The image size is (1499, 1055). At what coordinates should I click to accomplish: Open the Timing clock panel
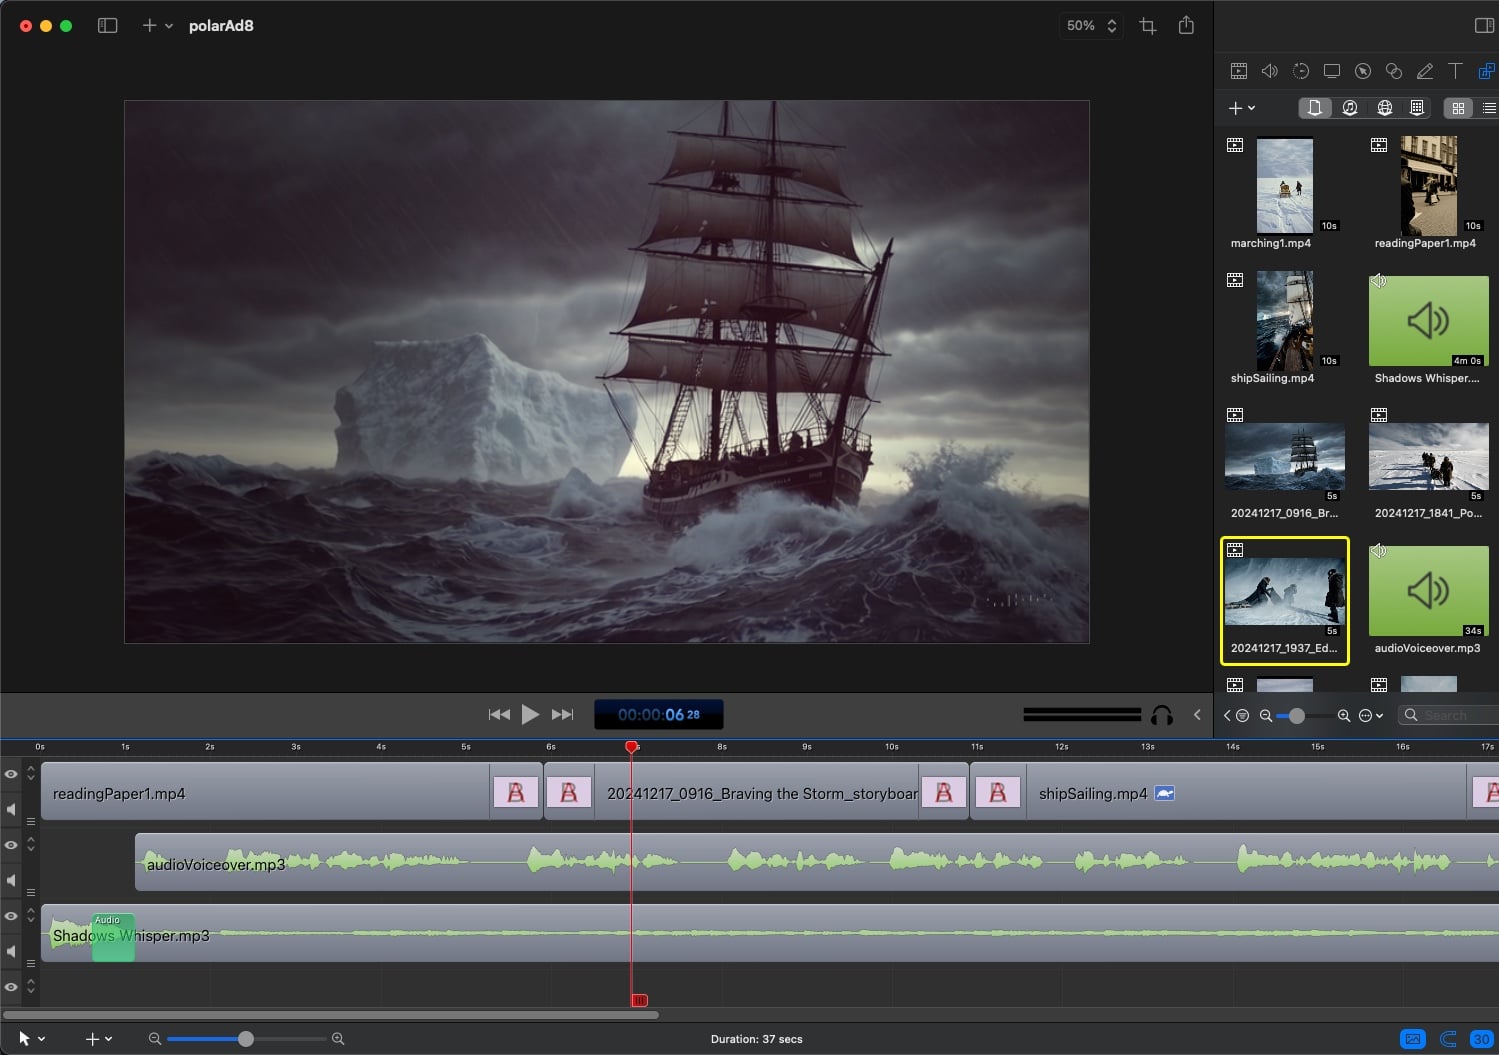[x=1300, y=71]
